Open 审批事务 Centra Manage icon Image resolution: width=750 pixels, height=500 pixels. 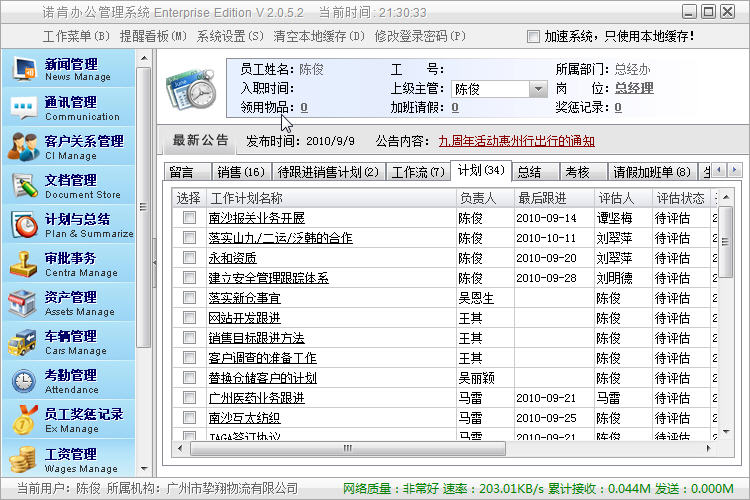tap(24, 264)
